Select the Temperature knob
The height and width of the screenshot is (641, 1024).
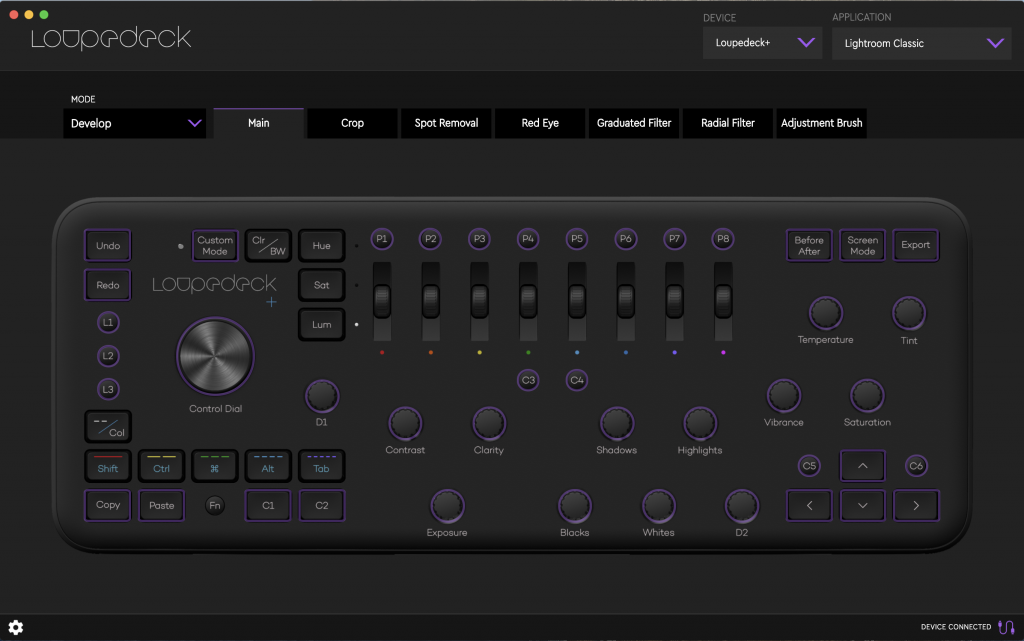tap(825, 313)
